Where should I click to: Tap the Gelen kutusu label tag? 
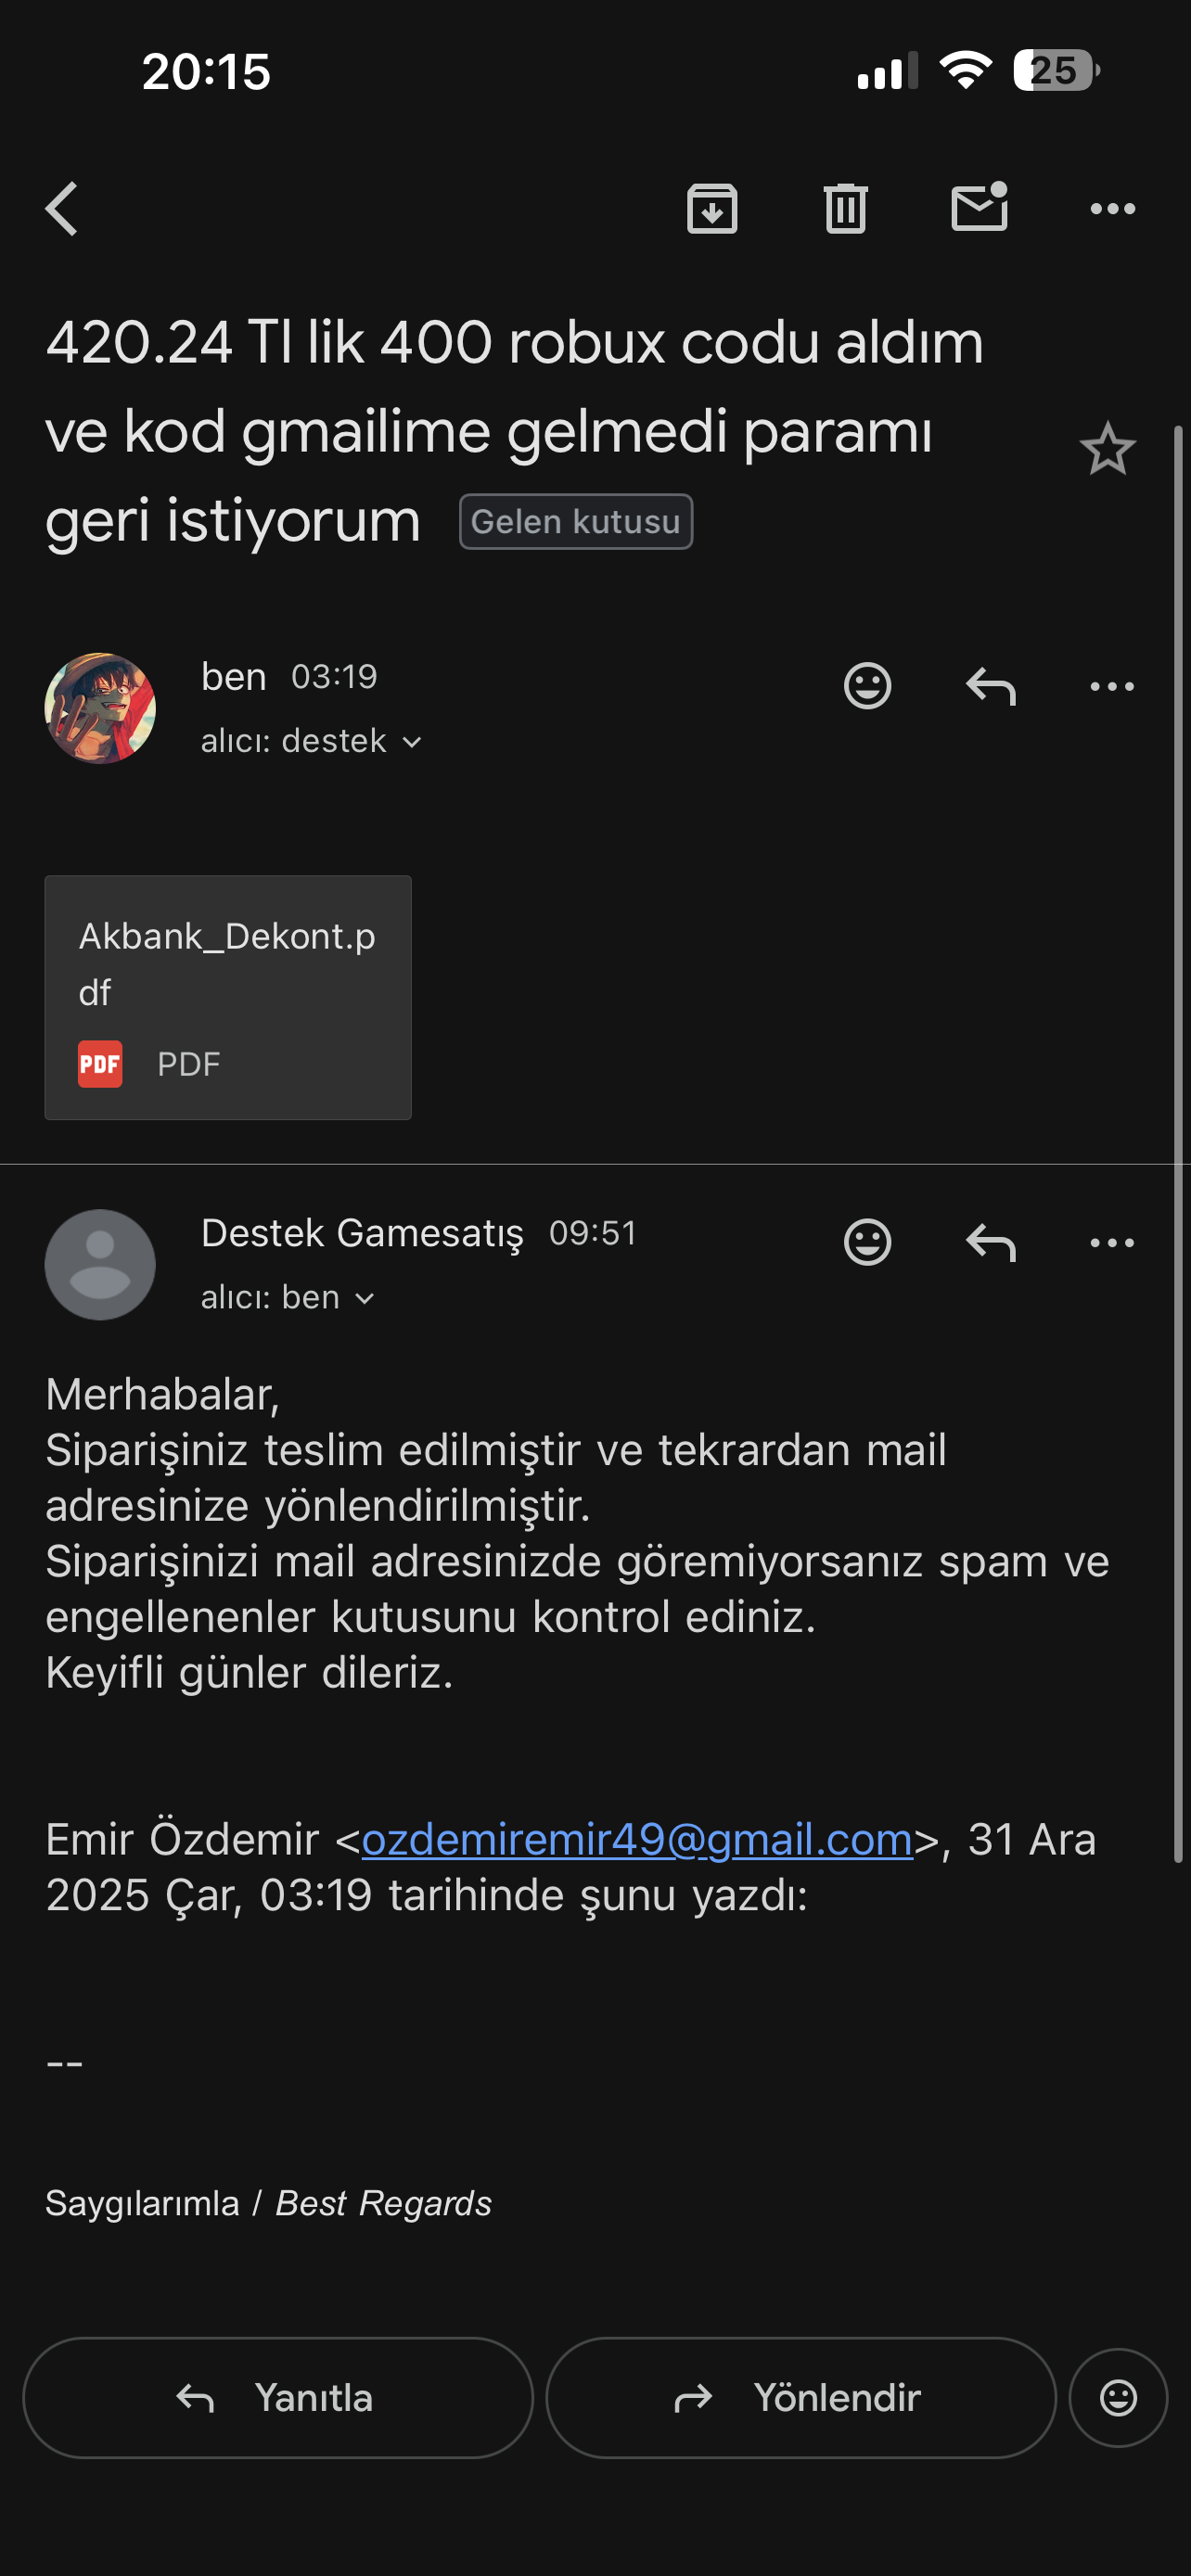pos(576,521)
